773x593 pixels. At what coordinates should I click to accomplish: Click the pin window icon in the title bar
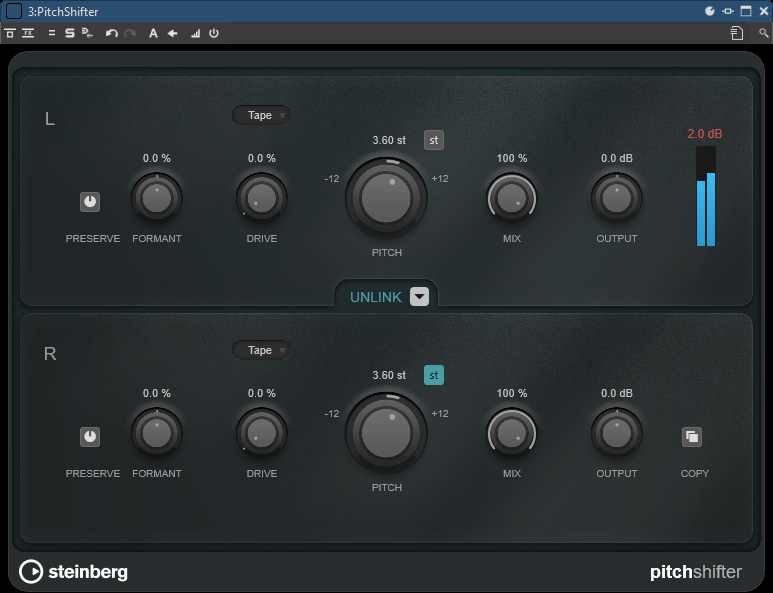click(x=728, y=11)
